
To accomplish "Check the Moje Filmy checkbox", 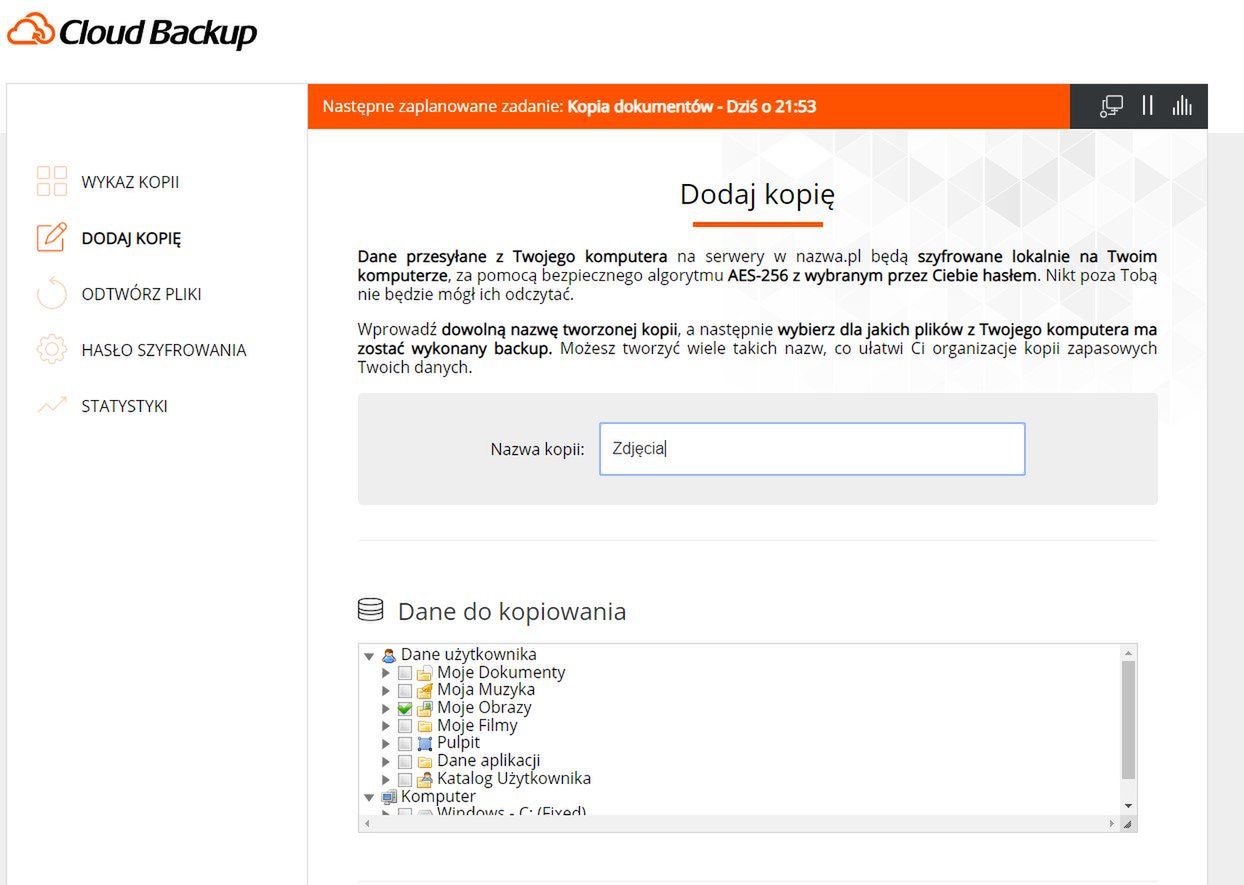I will pos(404,725).
